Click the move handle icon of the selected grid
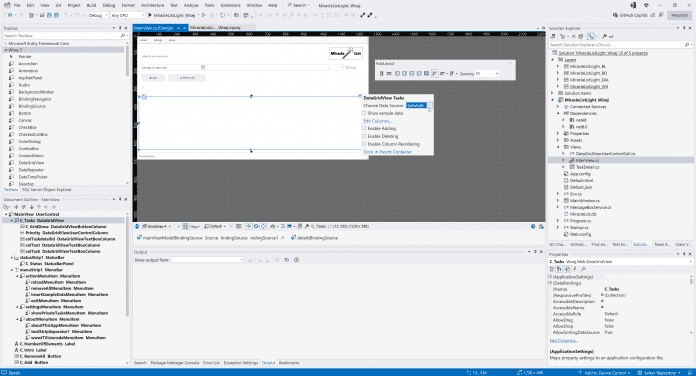This screenshot has height=376, width=696. pos(143,97)
